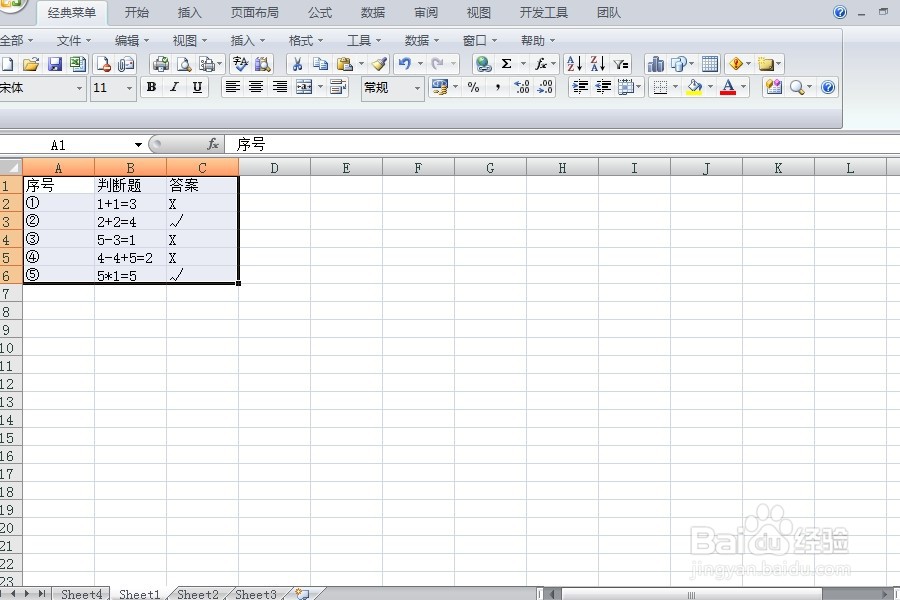Toggle underline formatting
The image size is (900, 600).
pos(197,87)
